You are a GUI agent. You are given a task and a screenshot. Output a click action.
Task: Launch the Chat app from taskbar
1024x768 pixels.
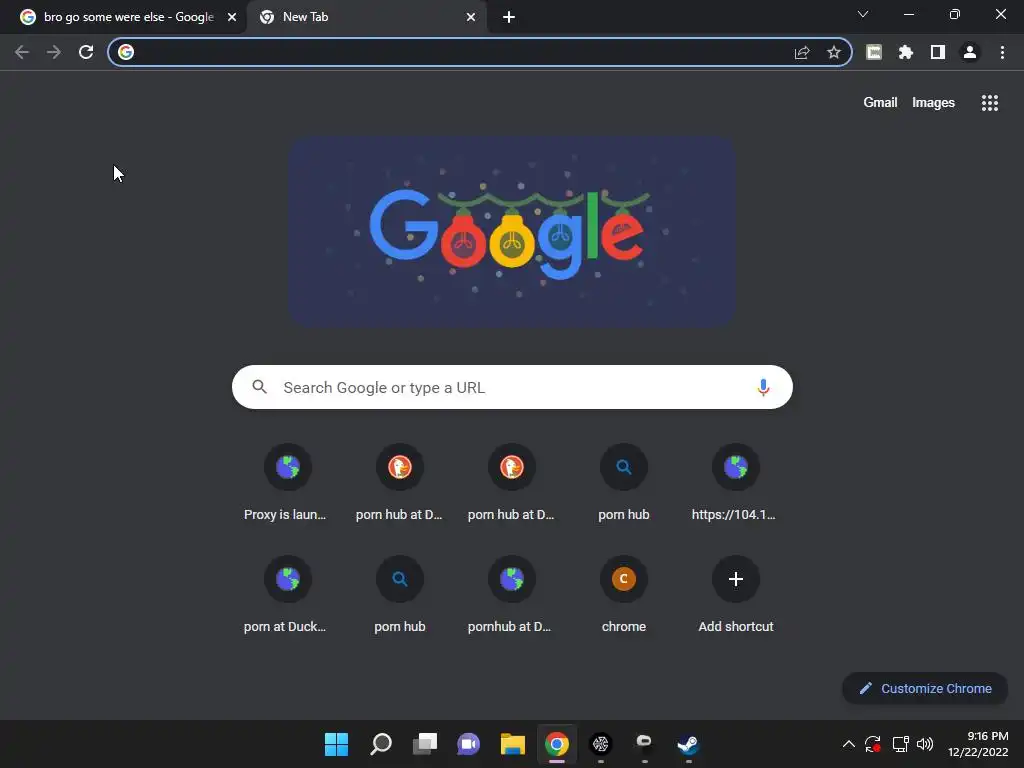[468, 744]
